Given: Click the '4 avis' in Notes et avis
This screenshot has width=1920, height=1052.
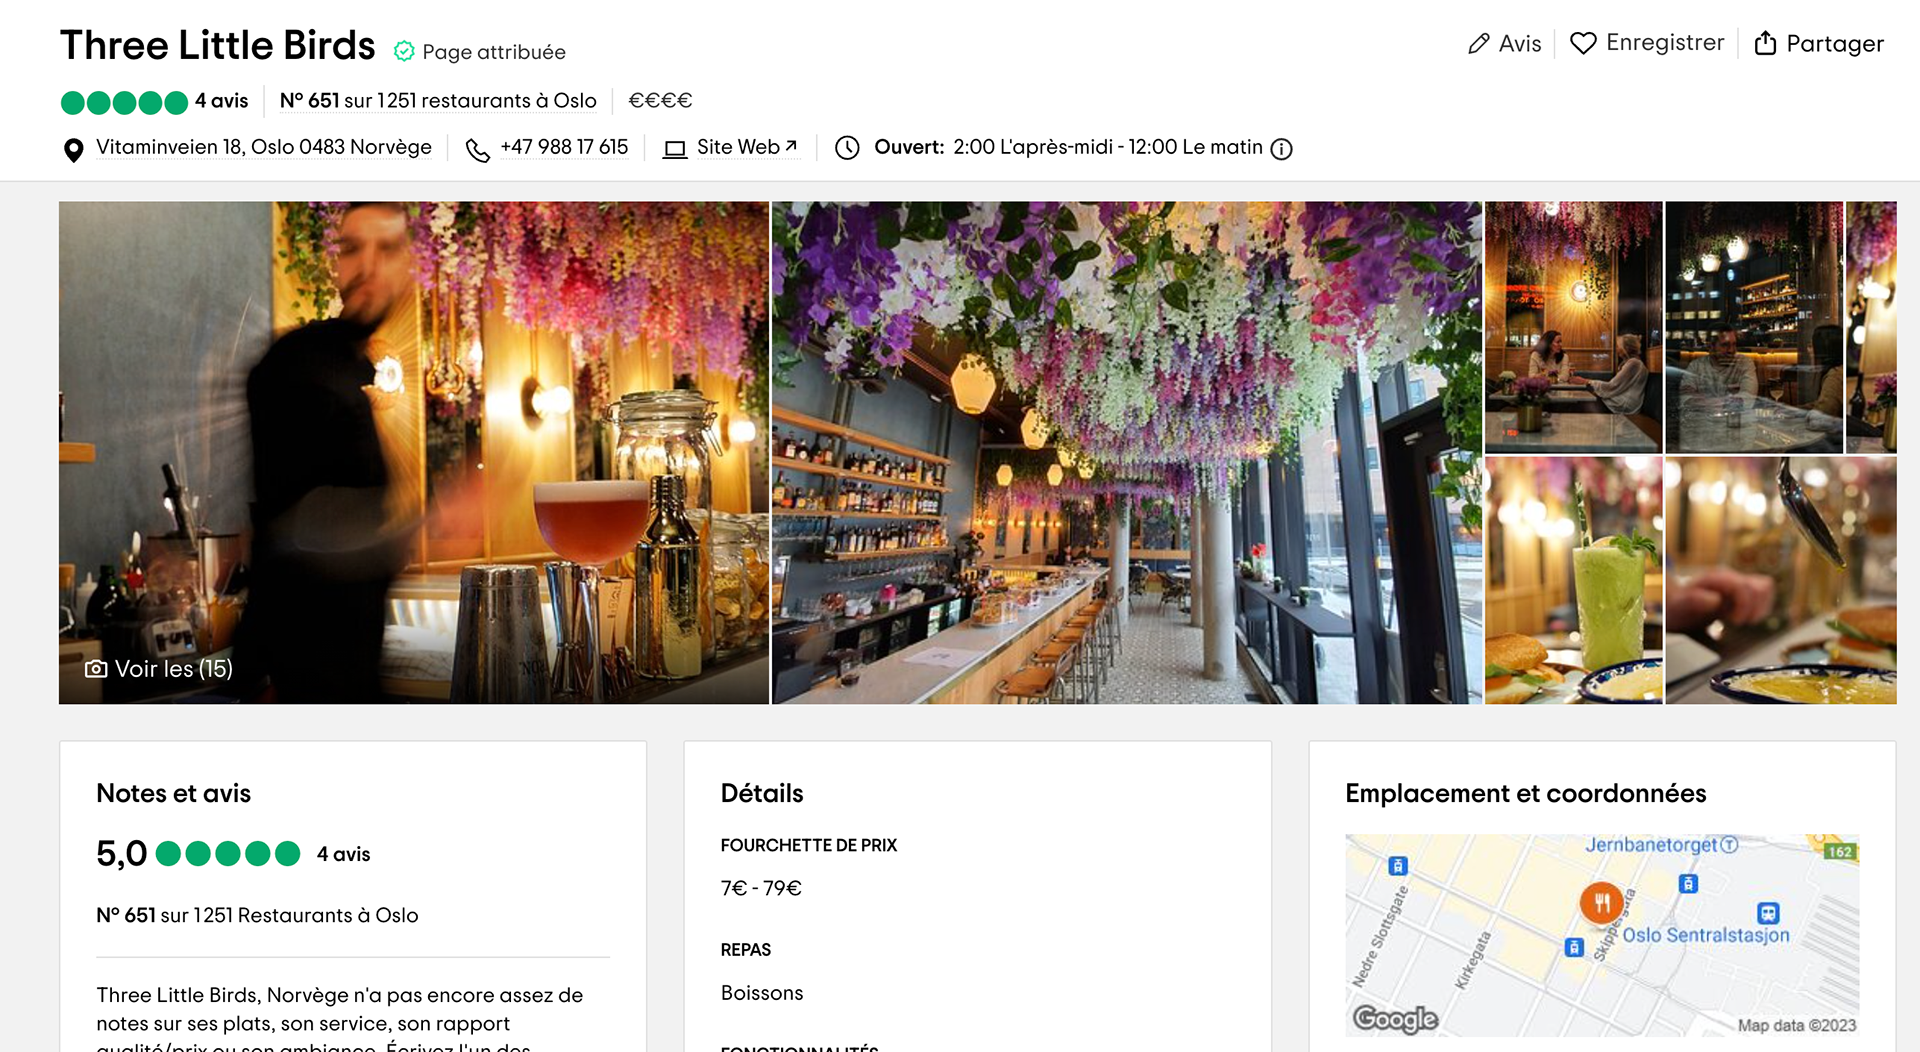Looking at the screenshot, I should [343, 855].
